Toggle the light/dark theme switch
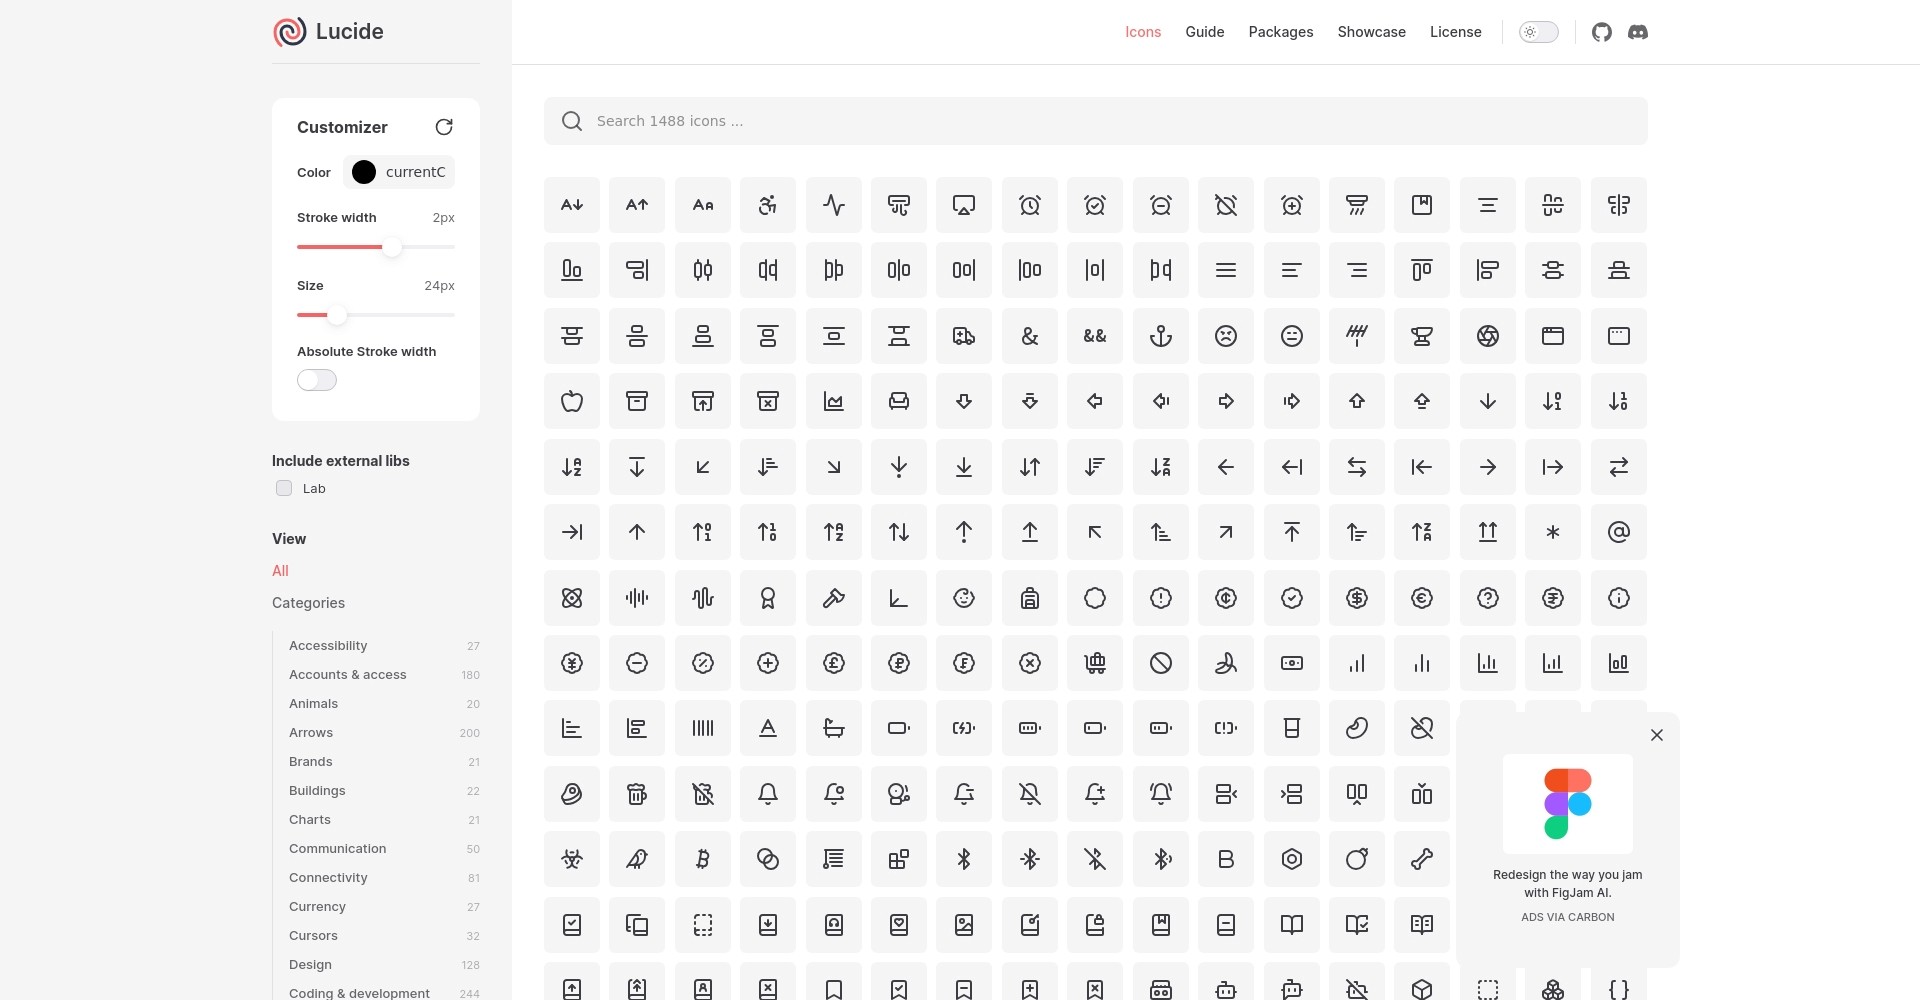This screenshot has width=1920, height=1000. [x=1538, y=32]
